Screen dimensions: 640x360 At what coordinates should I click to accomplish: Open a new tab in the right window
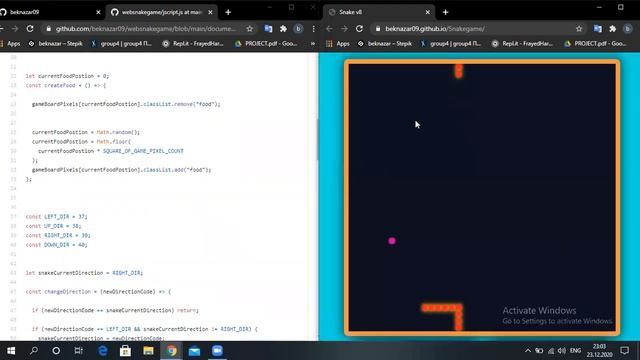[x=445, y=12]
